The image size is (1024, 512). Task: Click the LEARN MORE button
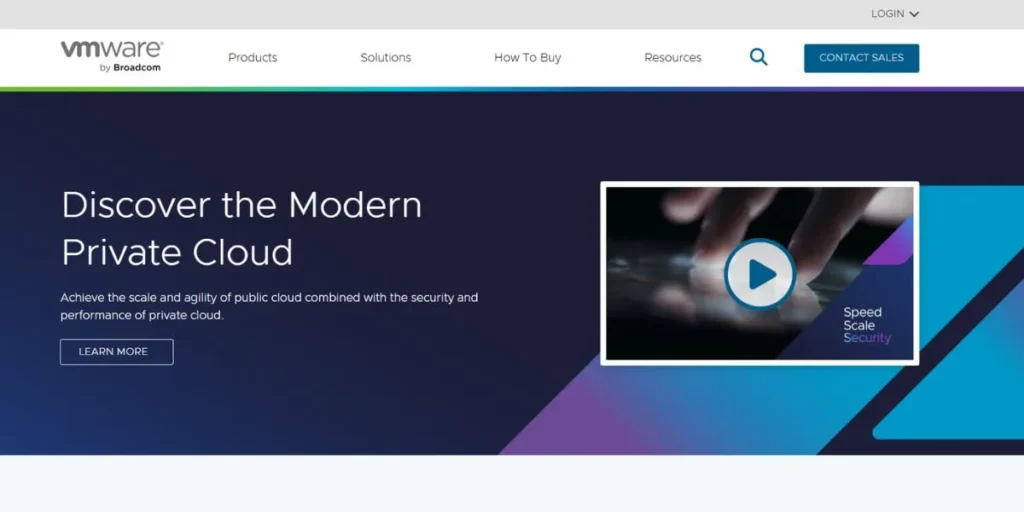[116, 352]
